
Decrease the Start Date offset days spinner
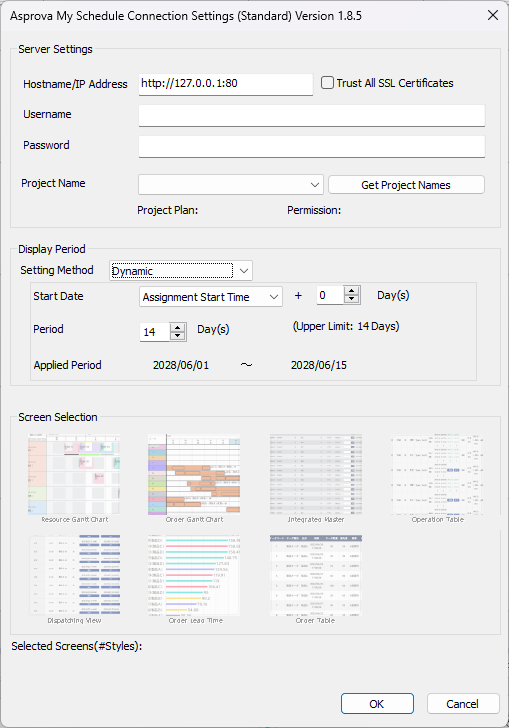tap(352, 299)
